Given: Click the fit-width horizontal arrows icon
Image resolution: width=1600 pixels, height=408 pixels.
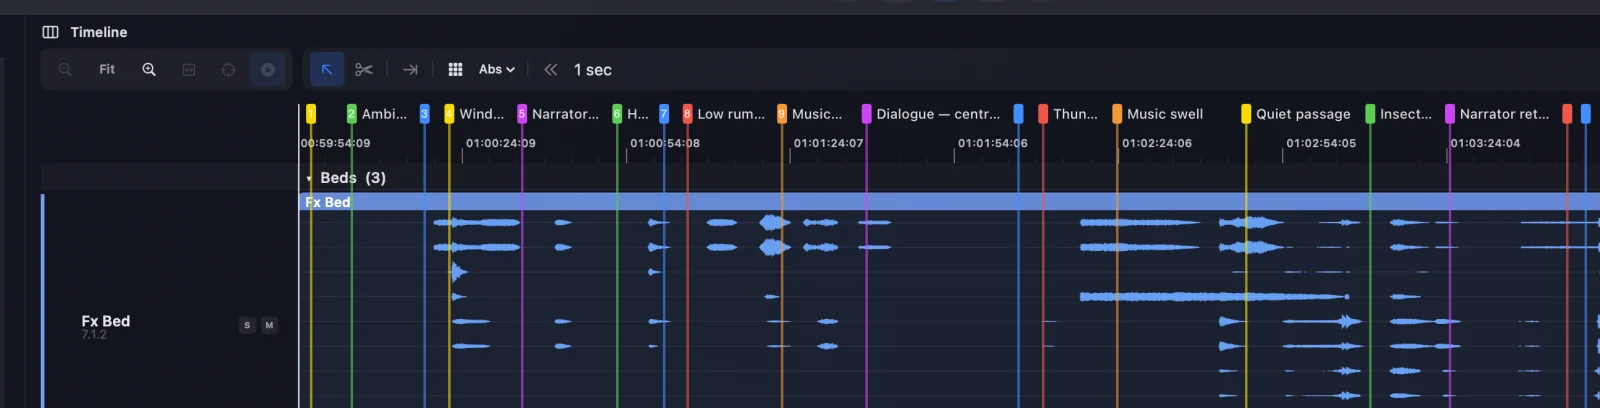Looking at the screenshot, I should (189, 70).
